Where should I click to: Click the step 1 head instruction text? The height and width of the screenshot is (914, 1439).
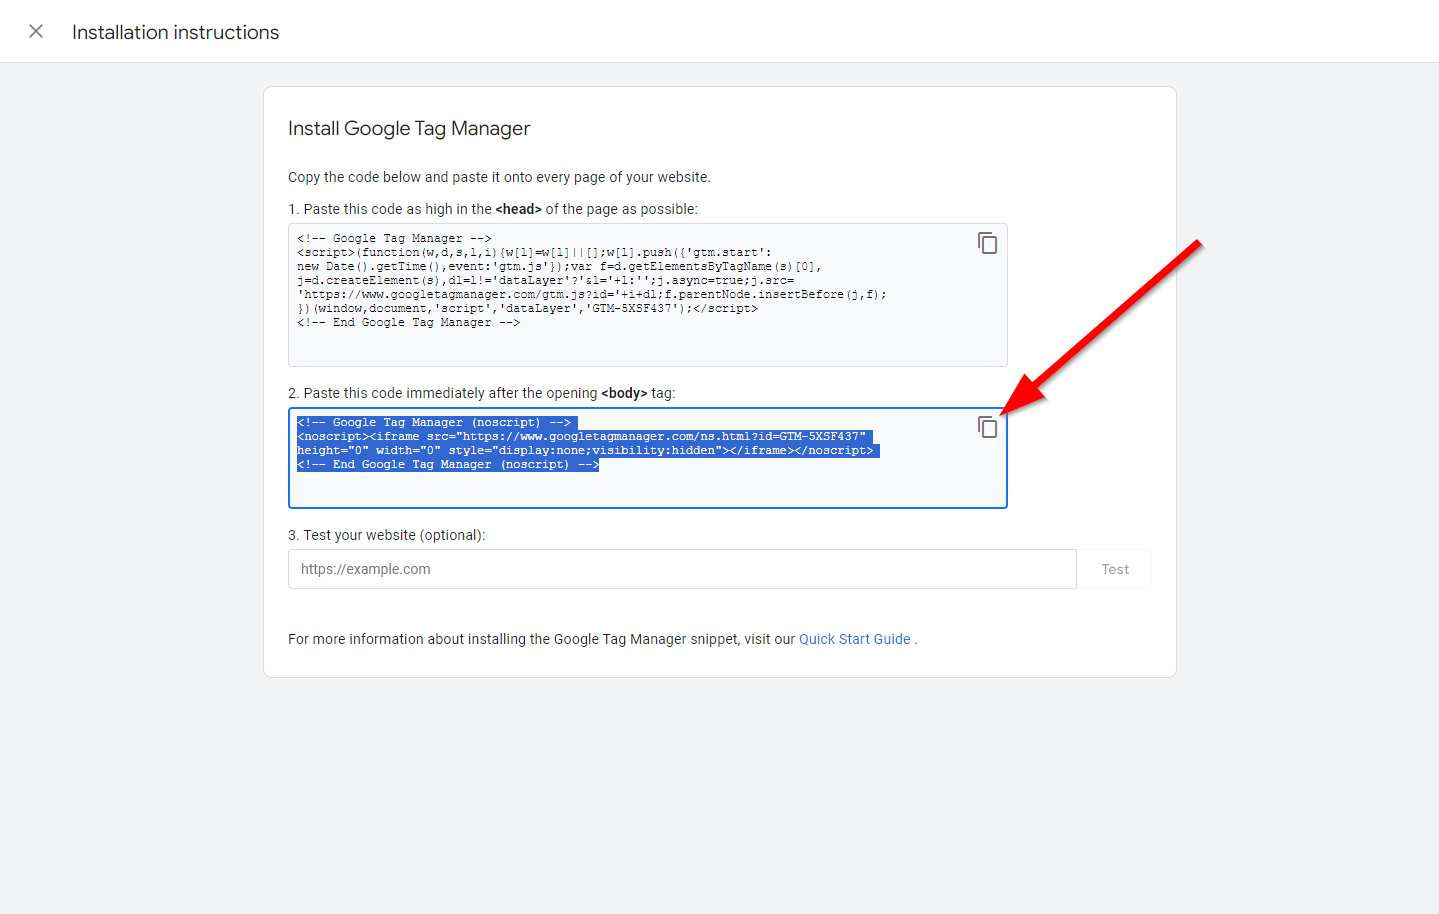493,209
